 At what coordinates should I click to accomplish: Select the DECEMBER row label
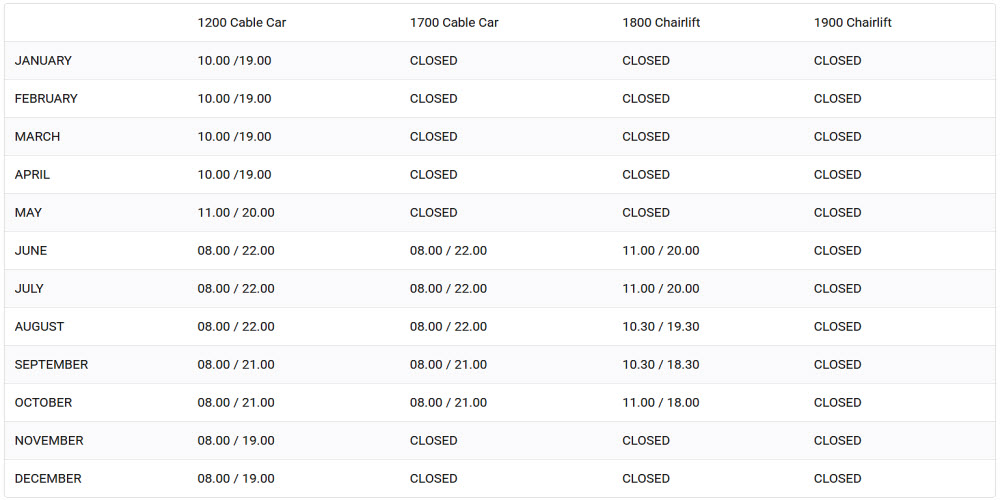48,478
